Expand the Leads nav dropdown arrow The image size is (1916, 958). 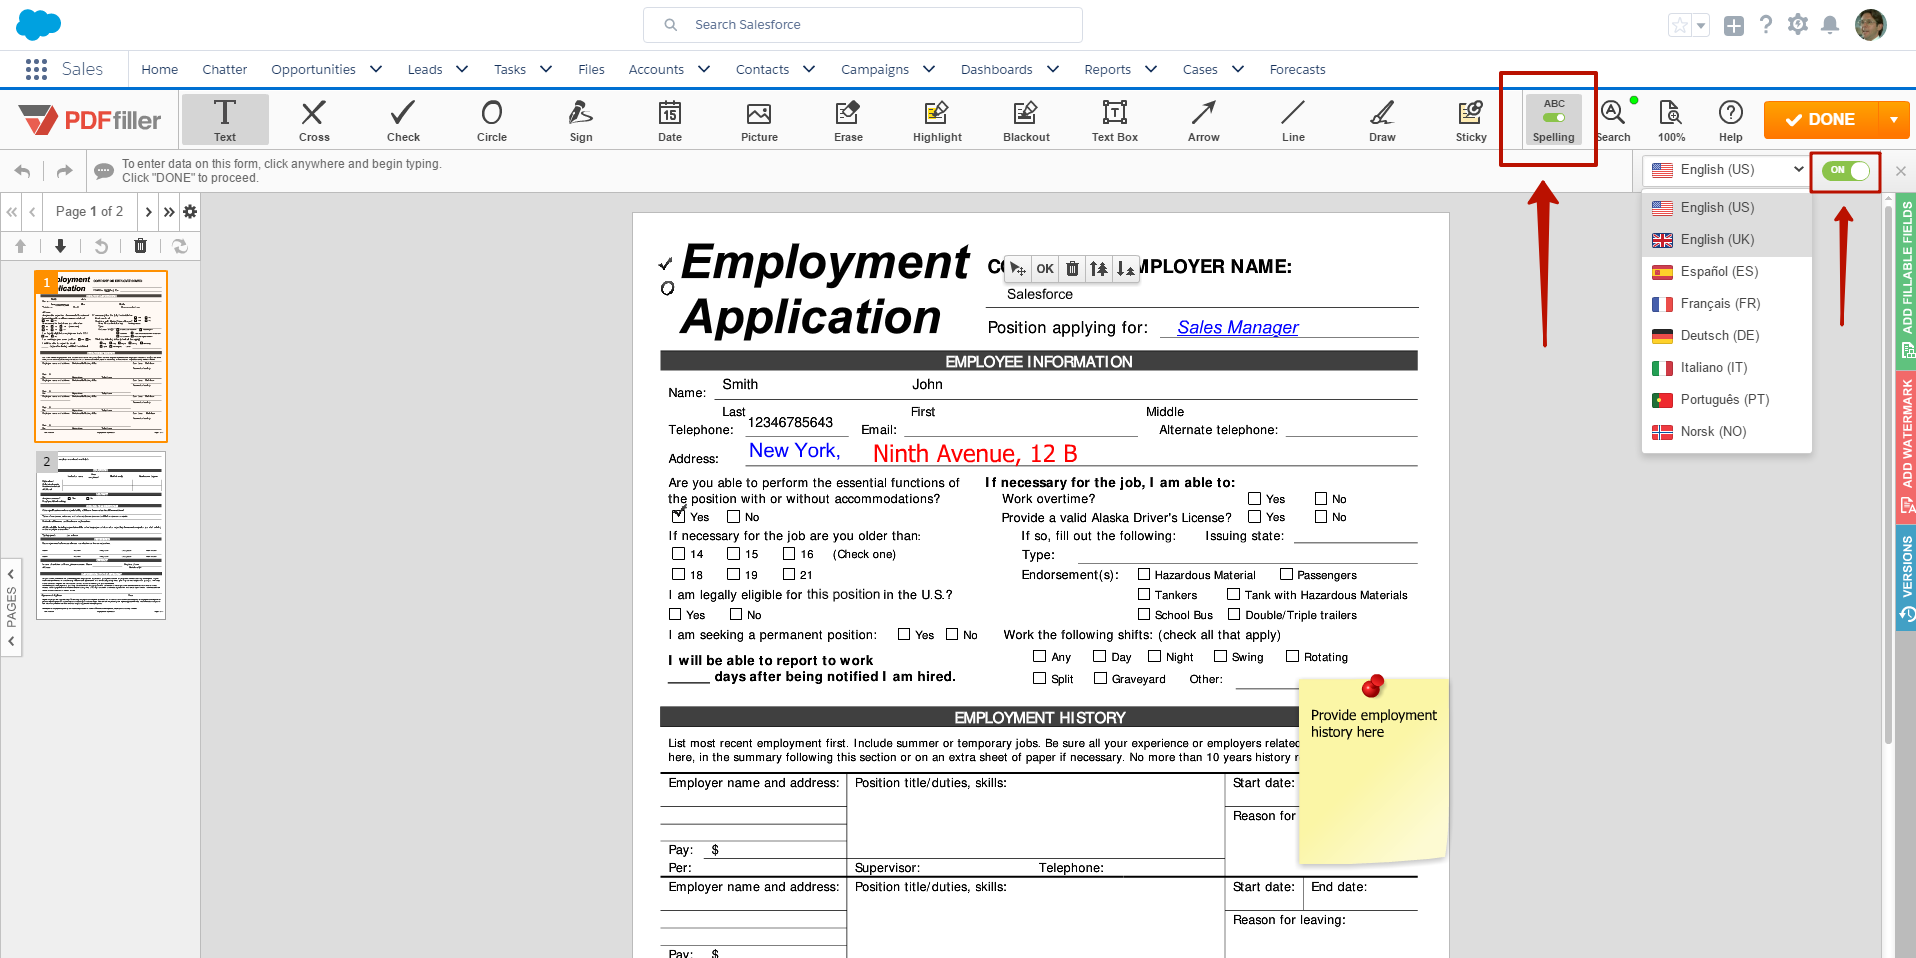click(462, 69)
